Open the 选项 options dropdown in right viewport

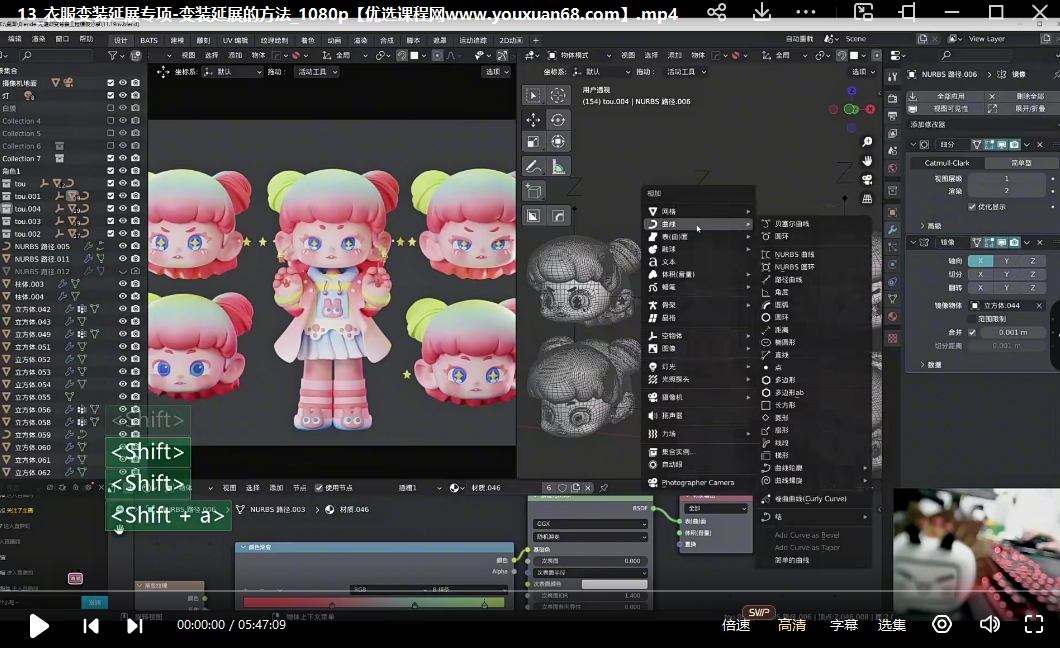tap(863, 72)
